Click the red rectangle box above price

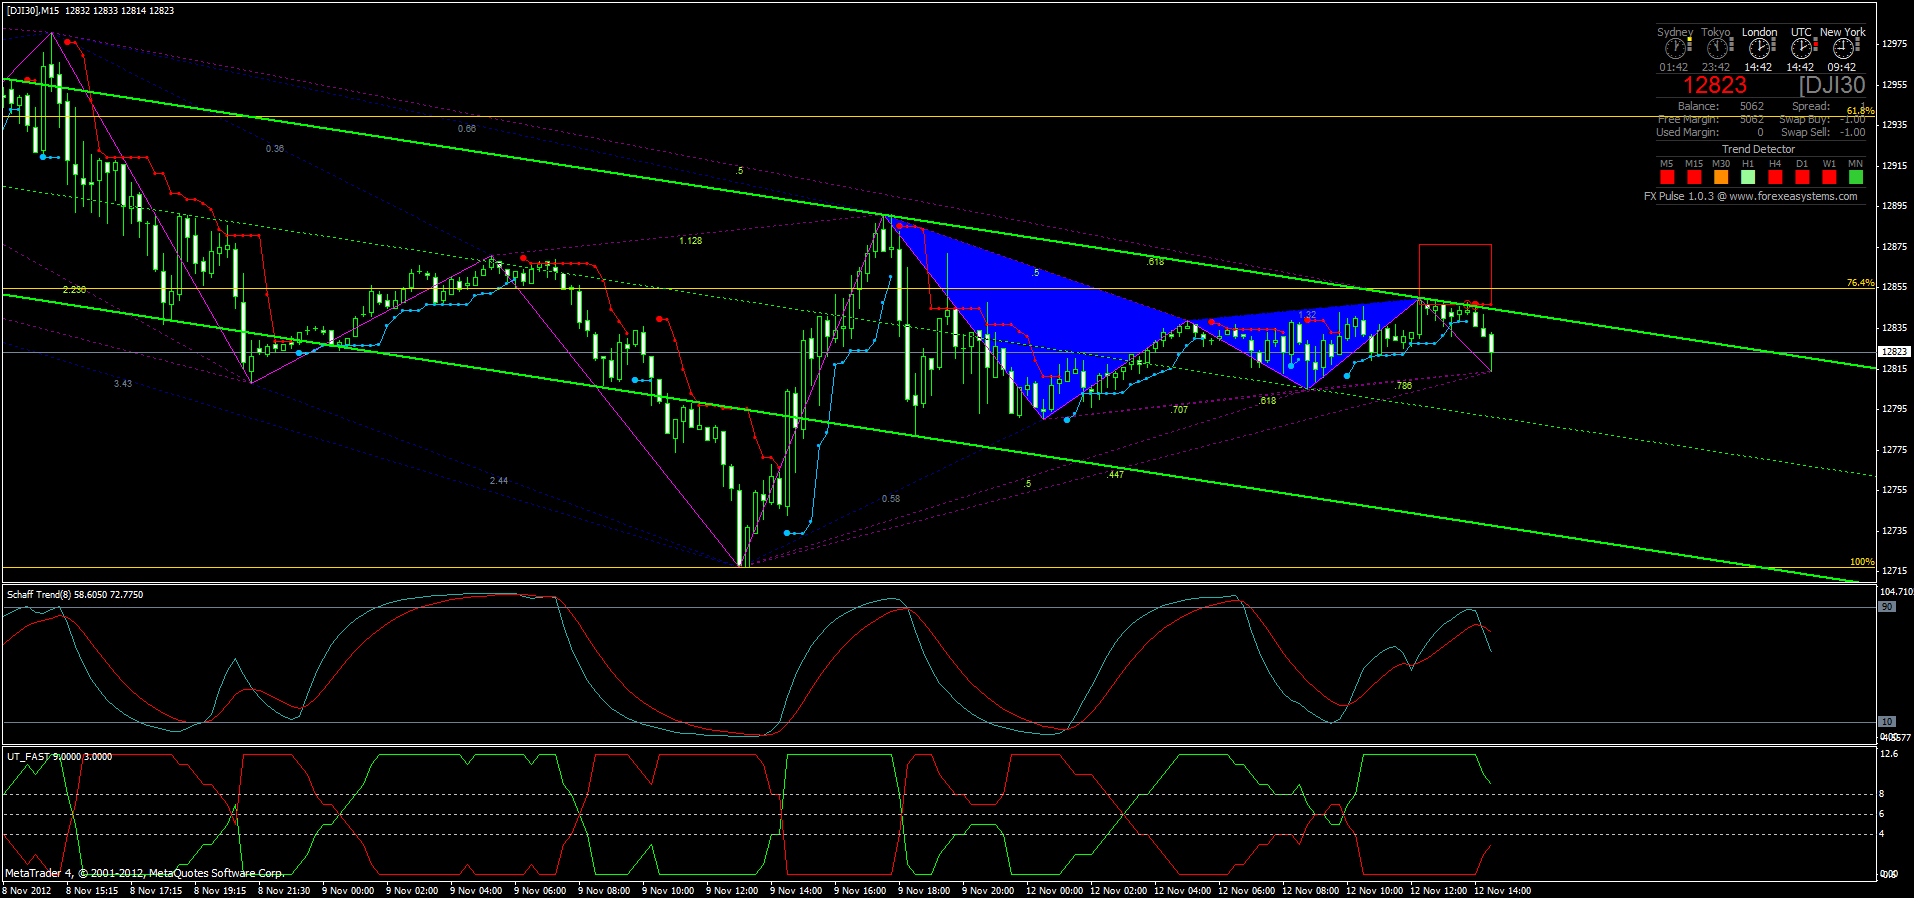coord(1455,274)
